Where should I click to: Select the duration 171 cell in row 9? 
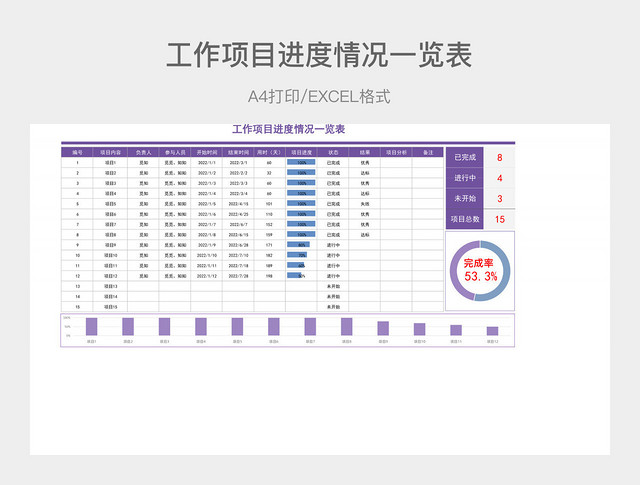269,245
